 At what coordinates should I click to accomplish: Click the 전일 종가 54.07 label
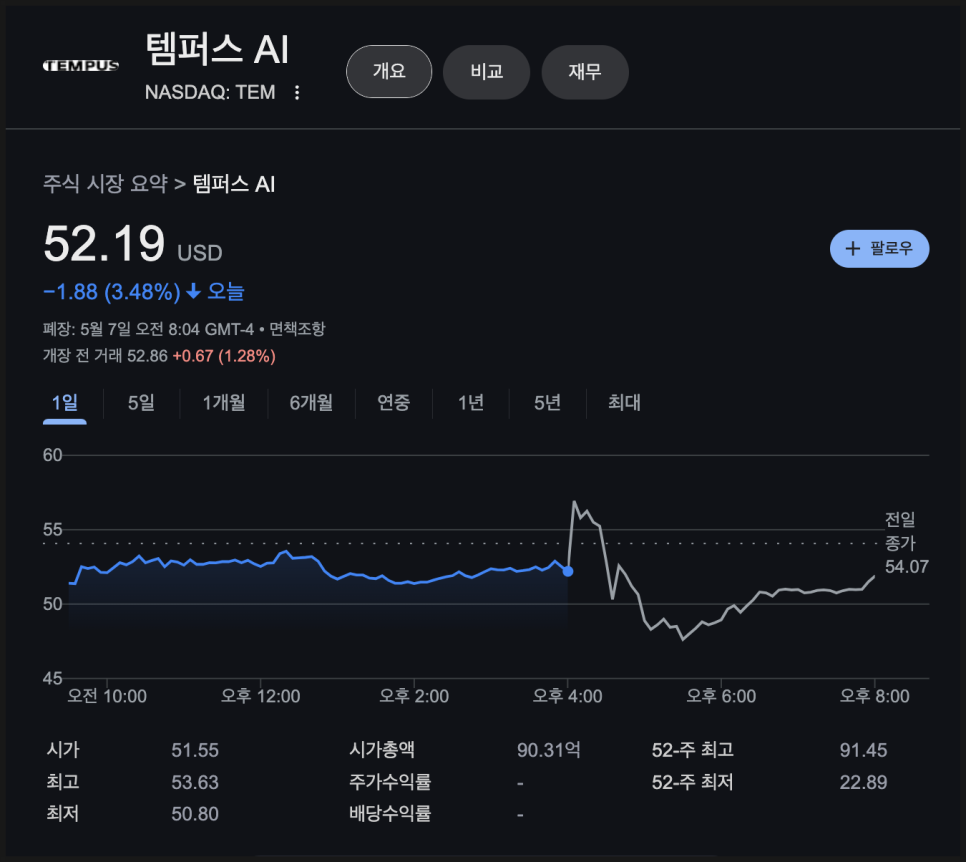(x=906, y=543)
